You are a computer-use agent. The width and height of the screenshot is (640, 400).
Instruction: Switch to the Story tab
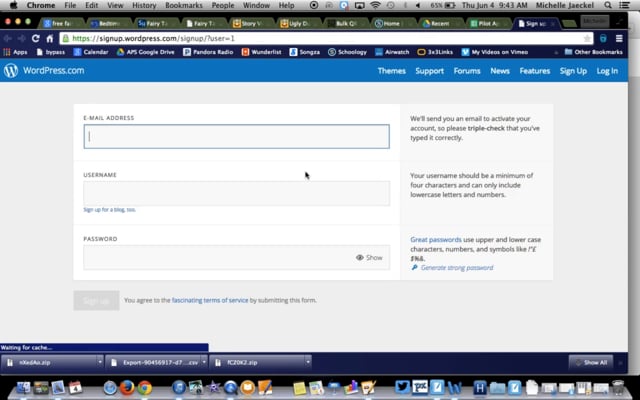[250, 24]
